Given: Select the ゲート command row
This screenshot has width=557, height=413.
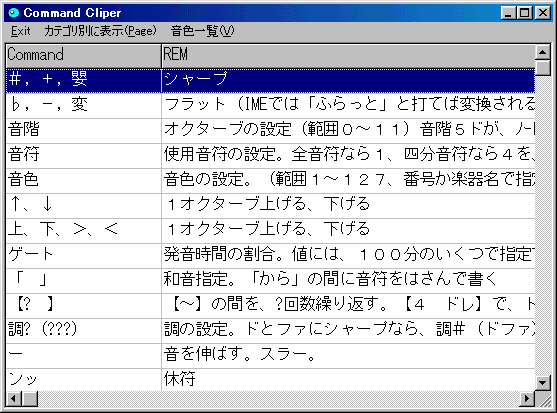Looking at the screenshot, I should [x=270, y=255].
